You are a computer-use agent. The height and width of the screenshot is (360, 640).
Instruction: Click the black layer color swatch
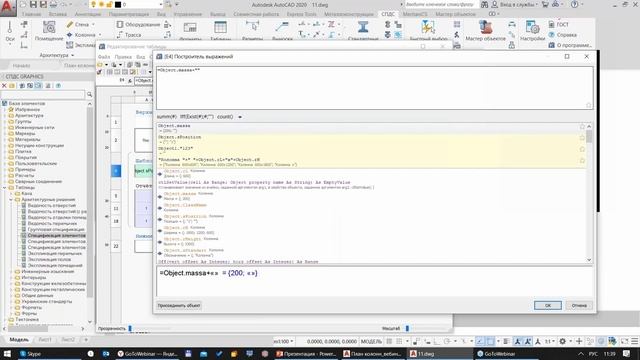(118, 4)
